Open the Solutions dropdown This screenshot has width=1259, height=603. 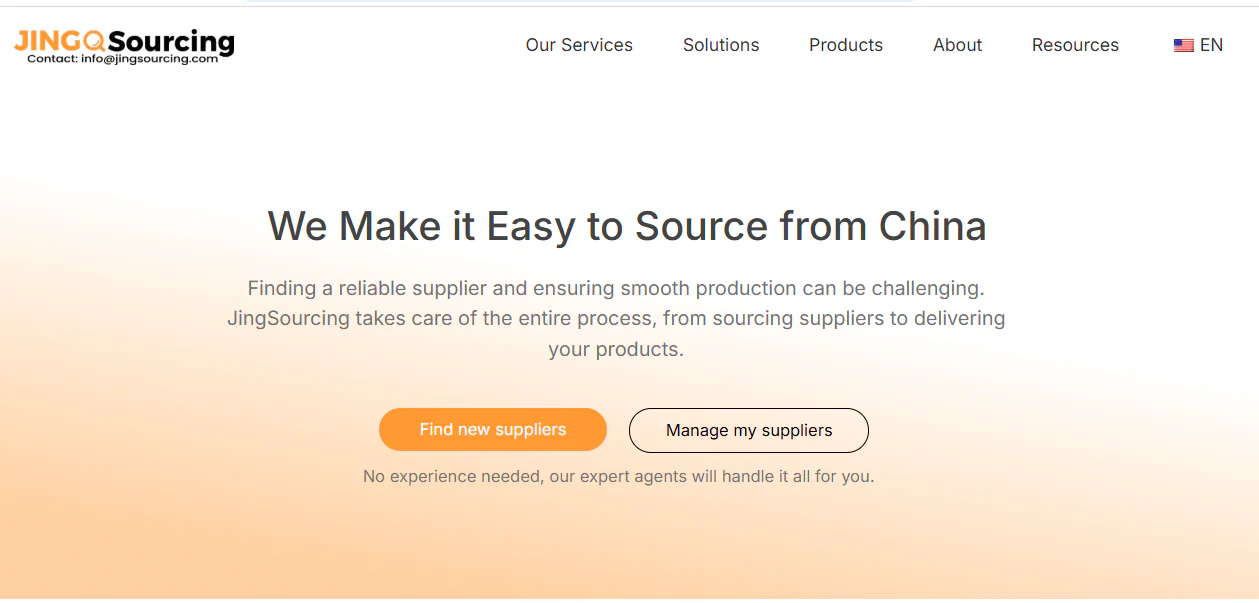720,45
